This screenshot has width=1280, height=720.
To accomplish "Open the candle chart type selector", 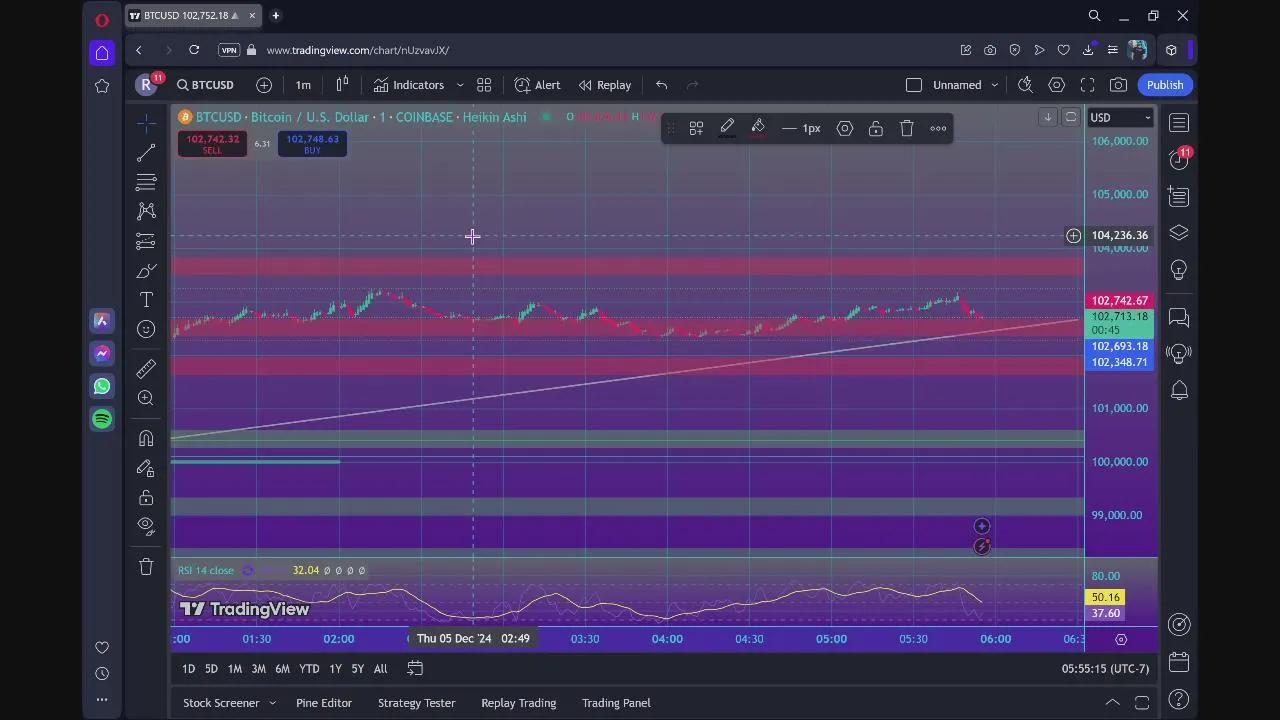I will 342,85.
